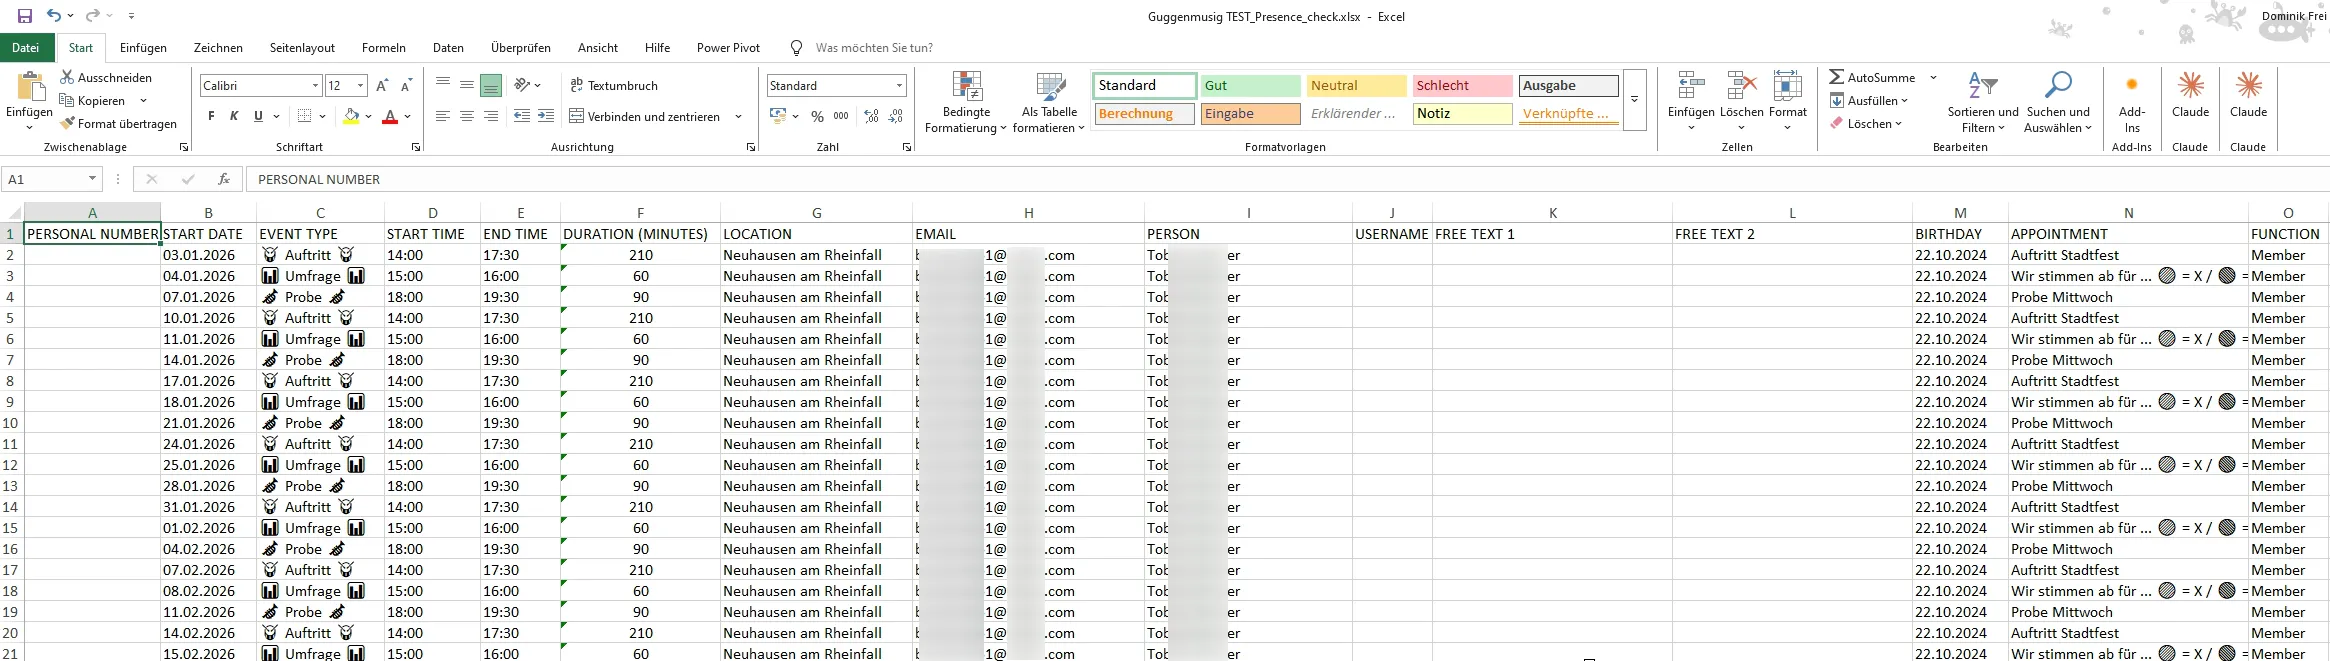2330x661 pixels.
Task: Expand the cell styles gallery
Action: click(1634, 100)
